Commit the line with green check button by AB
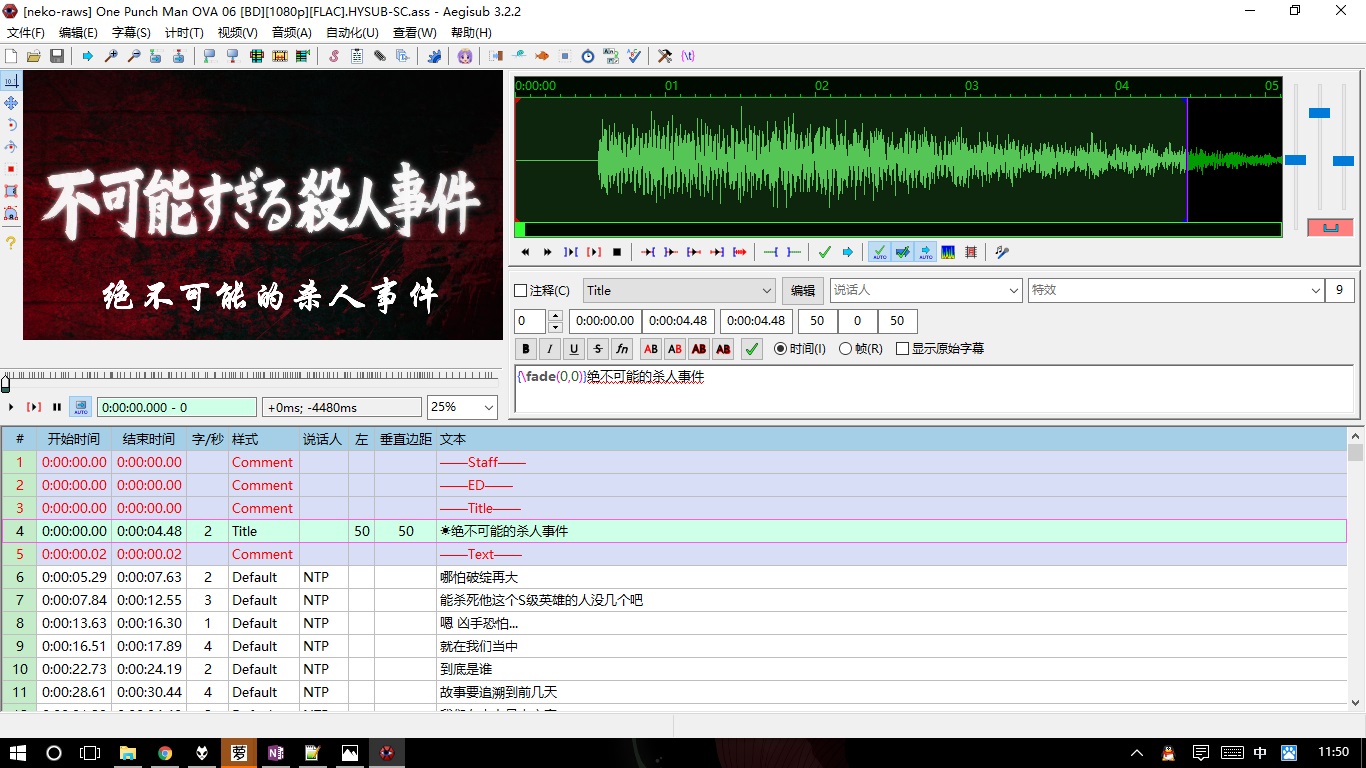The width and height of the screenshot is (1366, 768). tap(752, 349)
